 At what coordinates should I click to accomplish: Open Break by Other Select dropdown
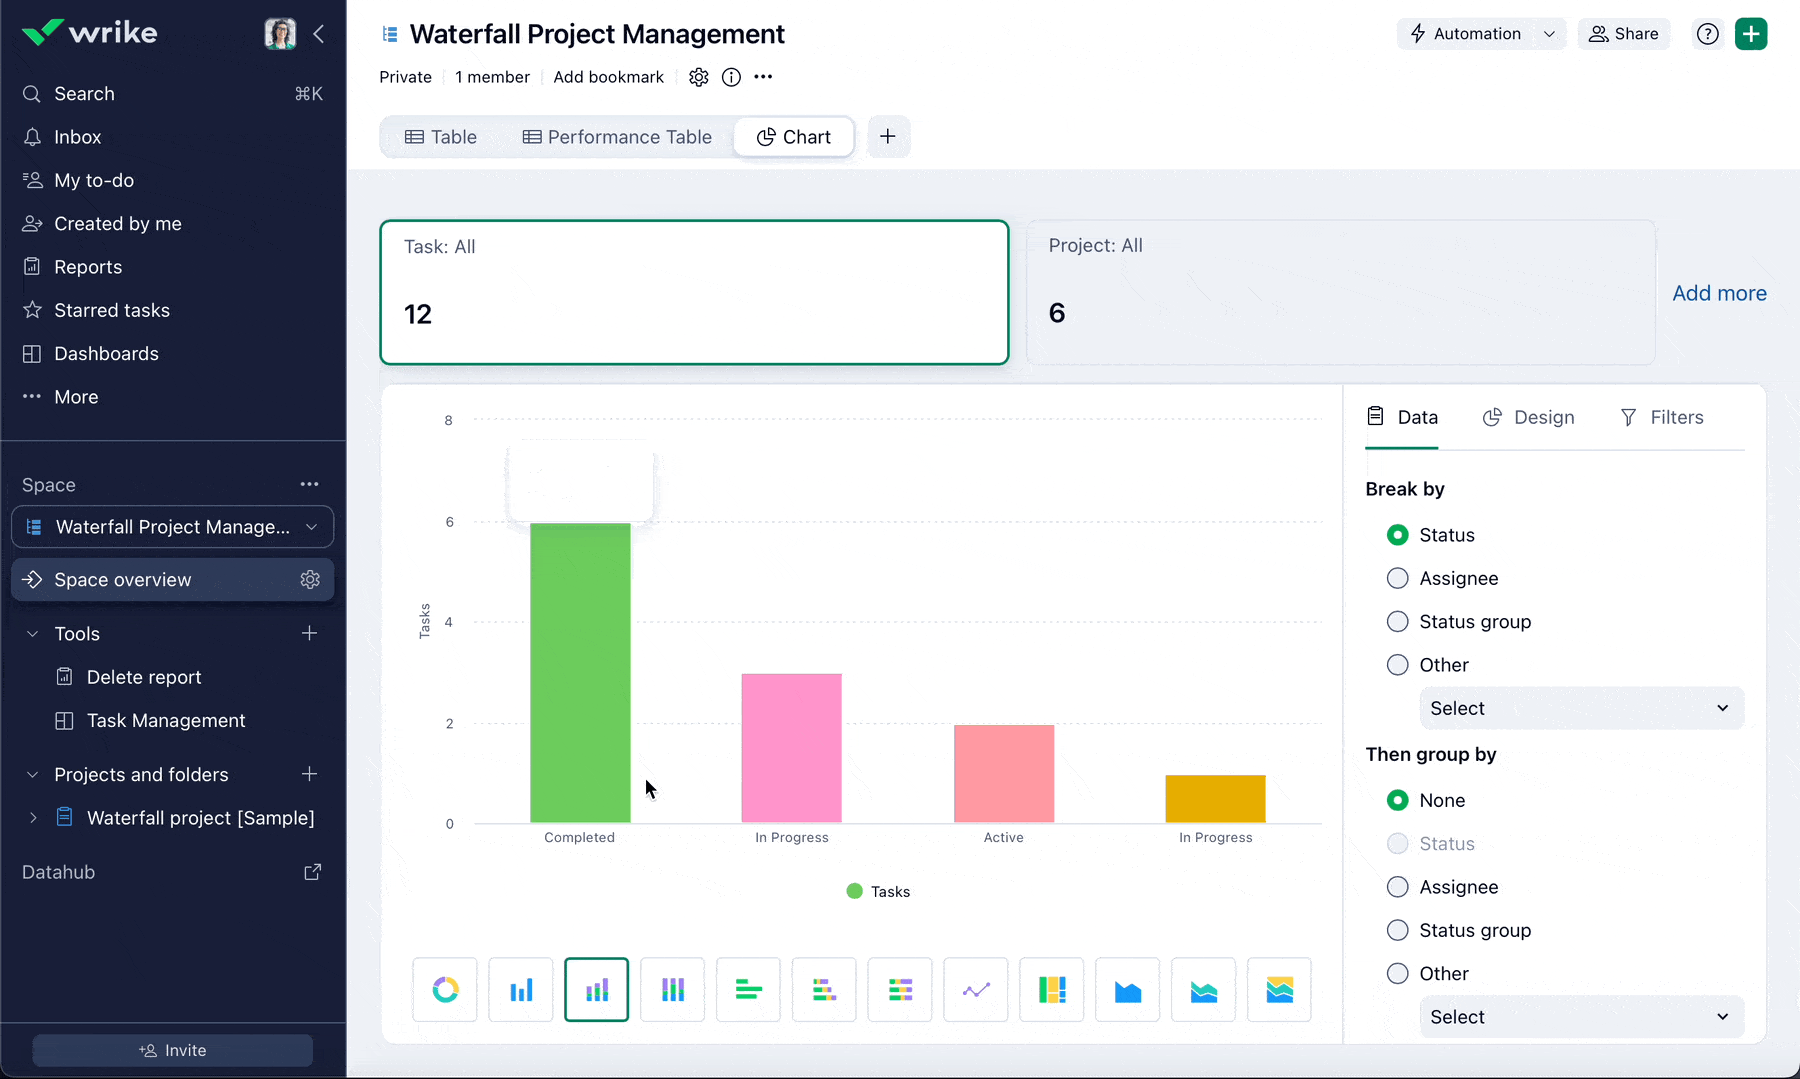pyautogui.click(x=1582, y=708)
